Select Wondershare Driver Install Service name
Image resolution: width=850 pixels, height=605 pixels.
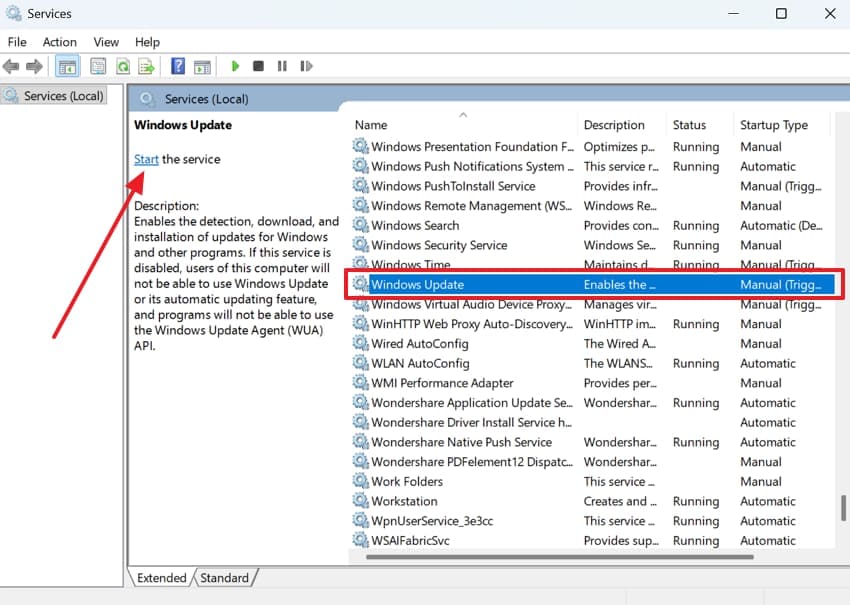(x=472, y=422)
